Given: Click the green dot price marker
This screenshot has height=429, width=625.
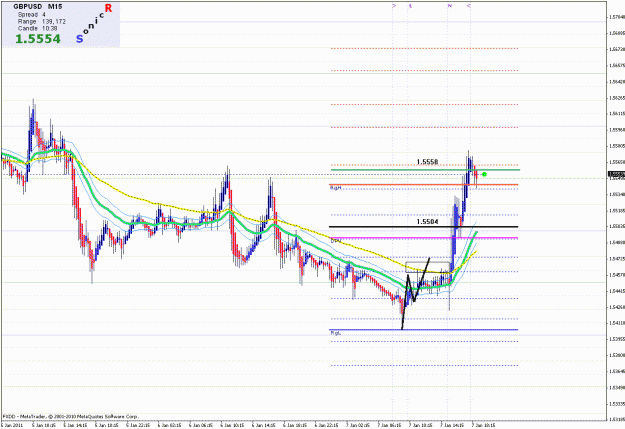Looking at the screenshot, I should pos(484,174).
